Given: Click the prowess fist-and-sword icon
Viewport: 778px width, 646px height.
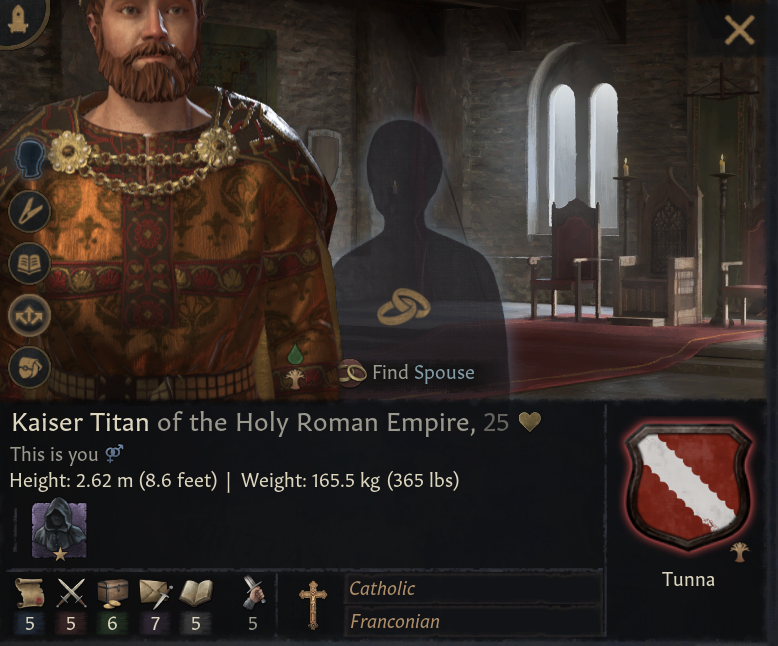Looking at the screenshot, I should click(x=252, y=594).
